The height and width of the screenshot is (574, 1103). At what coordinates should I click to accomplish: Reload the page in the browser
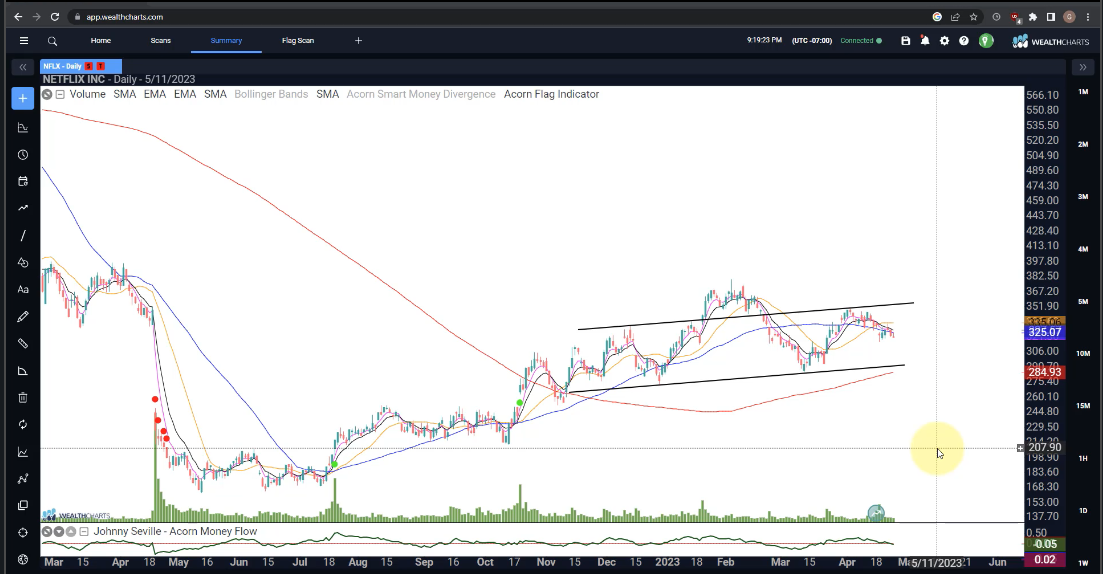55,17
